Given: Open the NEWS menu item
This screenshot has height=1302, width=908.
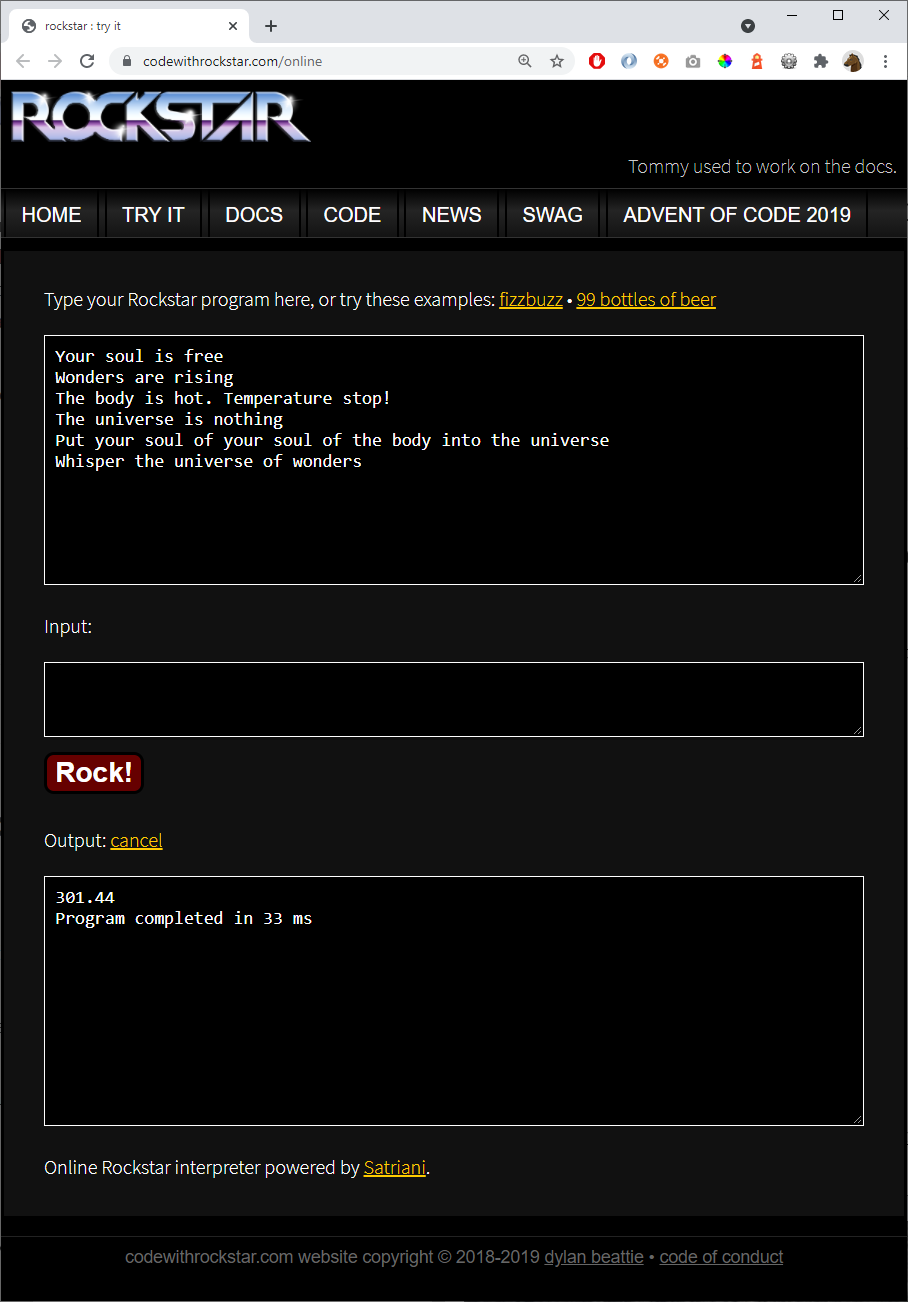Looking at the screenshot, I should (x=452, y=214).
